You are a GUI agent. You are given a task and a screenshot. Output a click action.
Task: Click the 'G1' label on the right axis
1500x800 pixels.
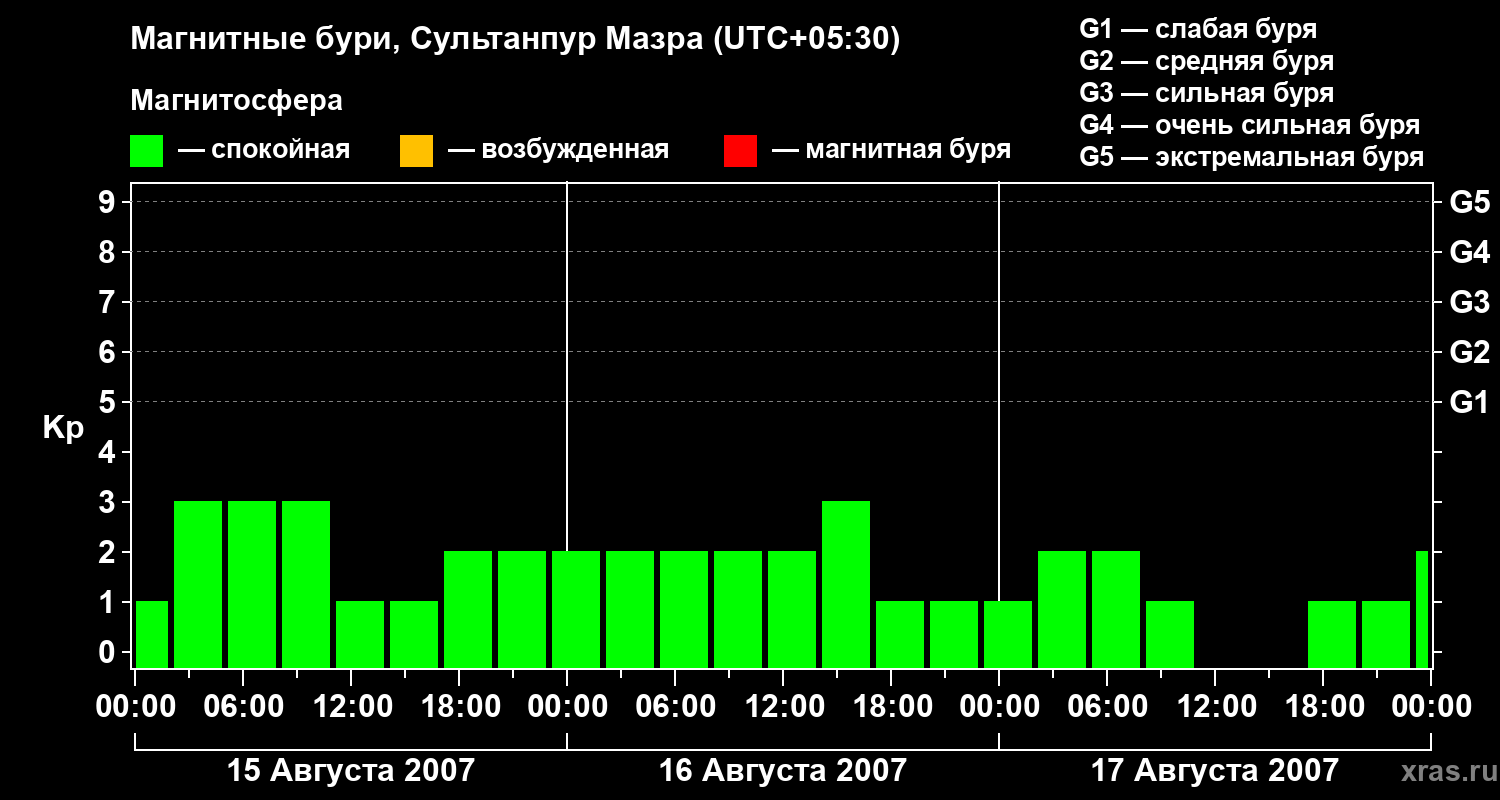tap(1469, 402)
